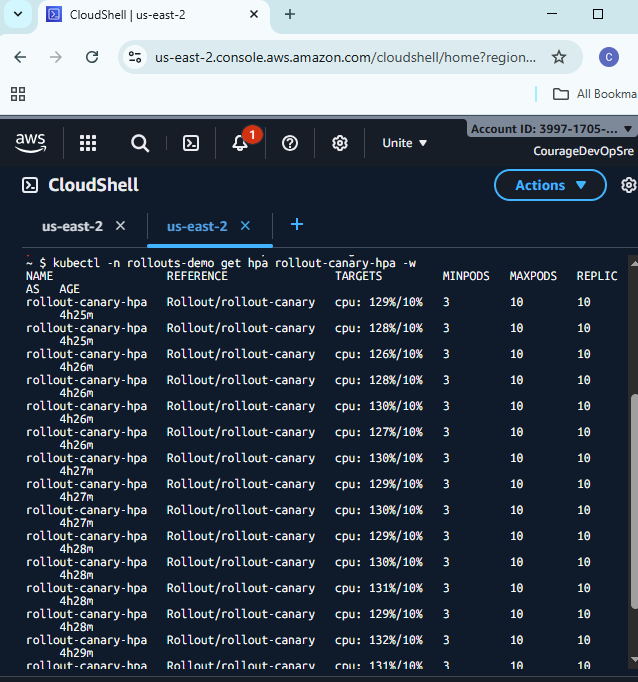The height and width of the screenshot is (682, 638).
Task: Add a new CloudShell terminal tab
Action: (x=296, y=225)
